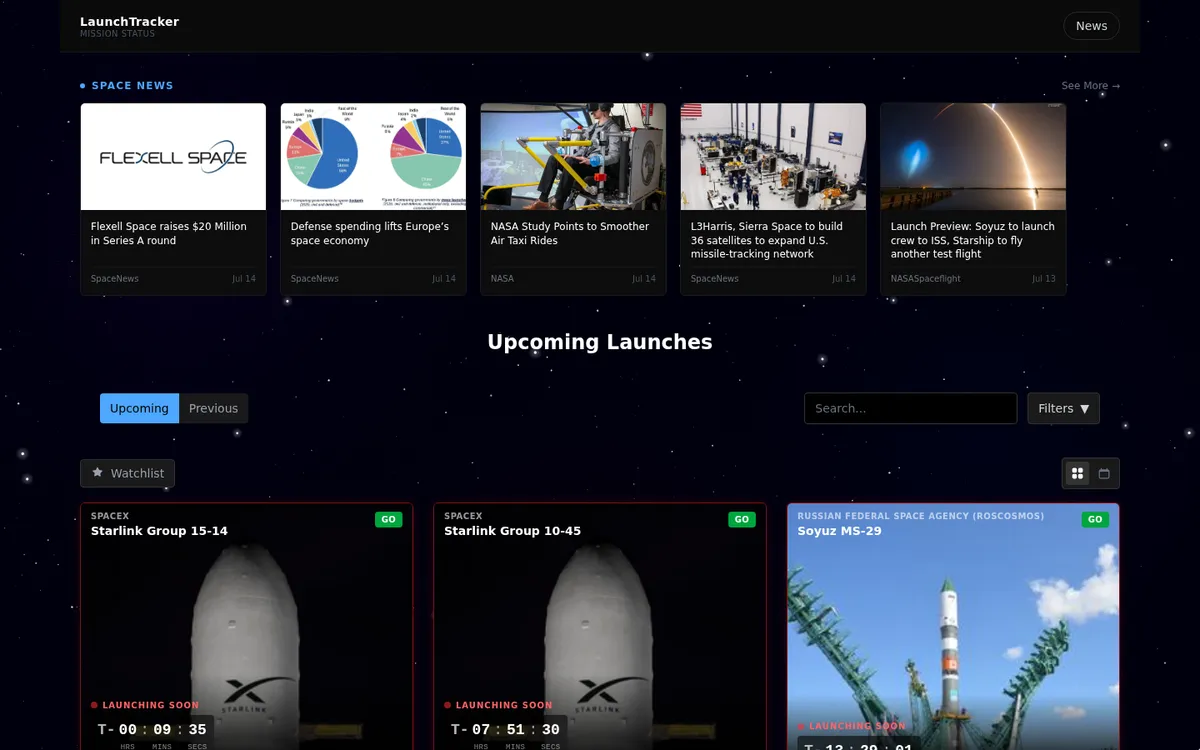
Task: Click Jul 13 date on Launch Preview card
Action: coord(1043,279)
